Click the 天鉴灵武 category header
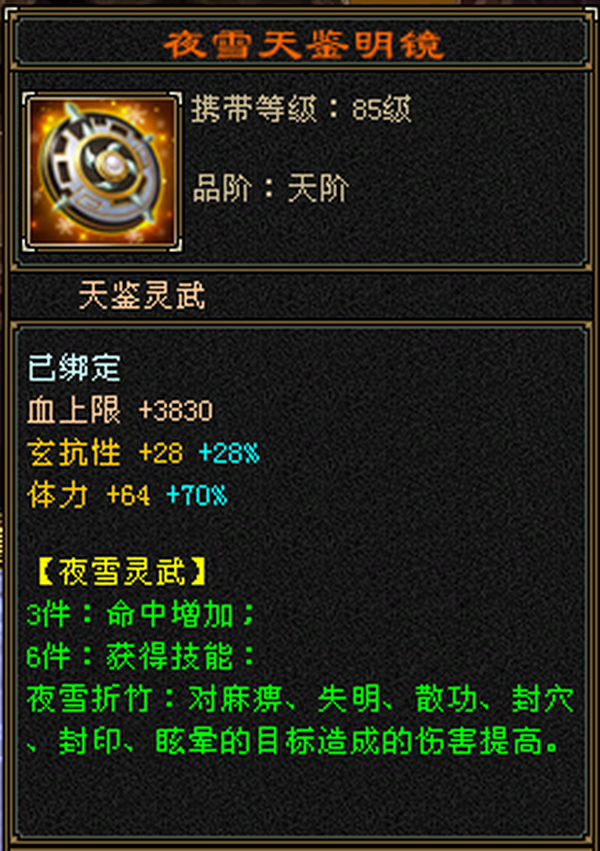 pyautogui.click(x=142, y=296)
